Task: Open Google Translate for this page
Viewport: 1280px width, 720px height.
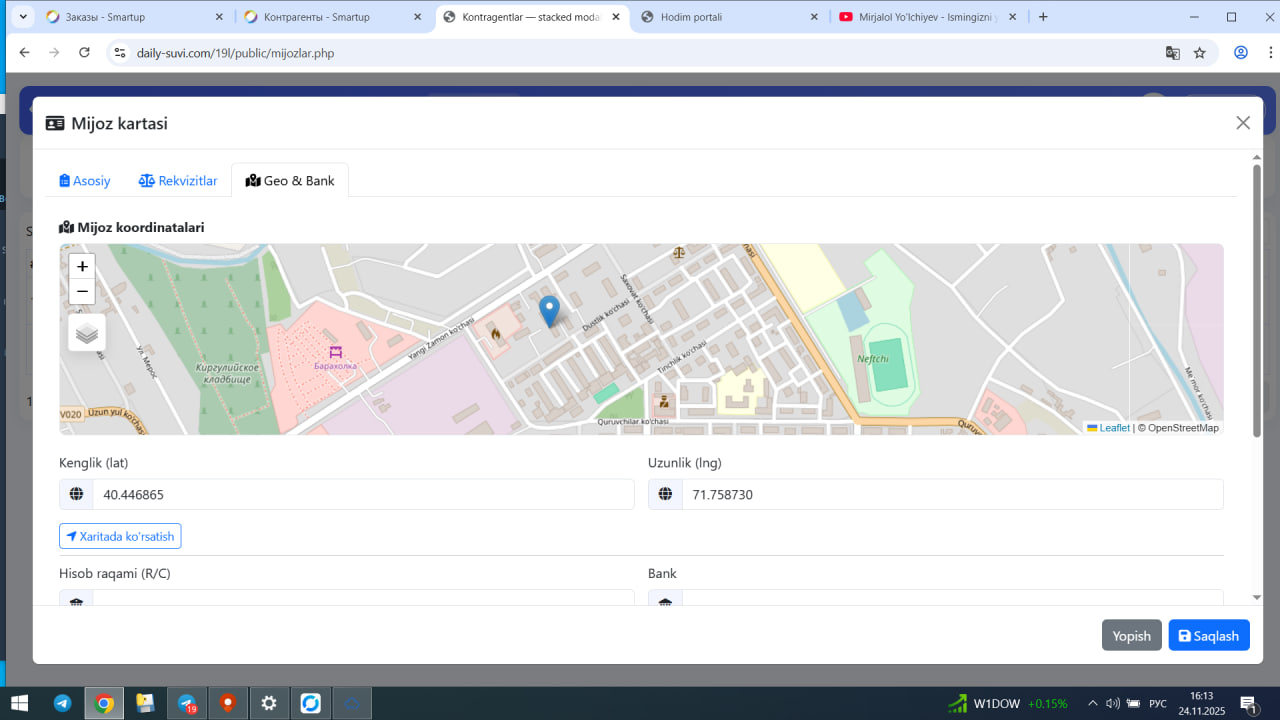Action: 1173,53
